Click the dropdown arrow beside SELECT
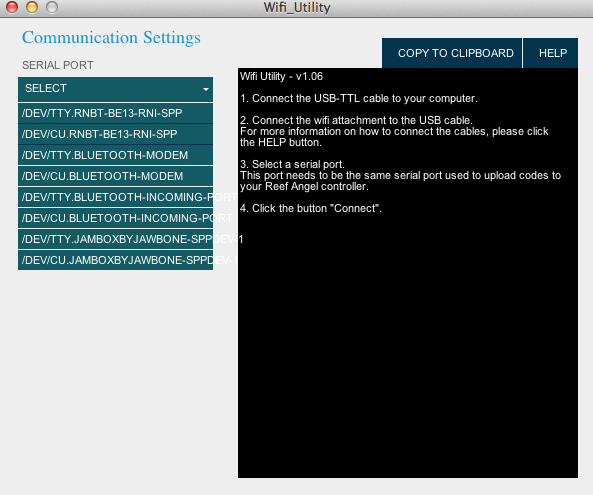Image resolution: width=593 pixels, height=495 pixels. coord(206,89)
